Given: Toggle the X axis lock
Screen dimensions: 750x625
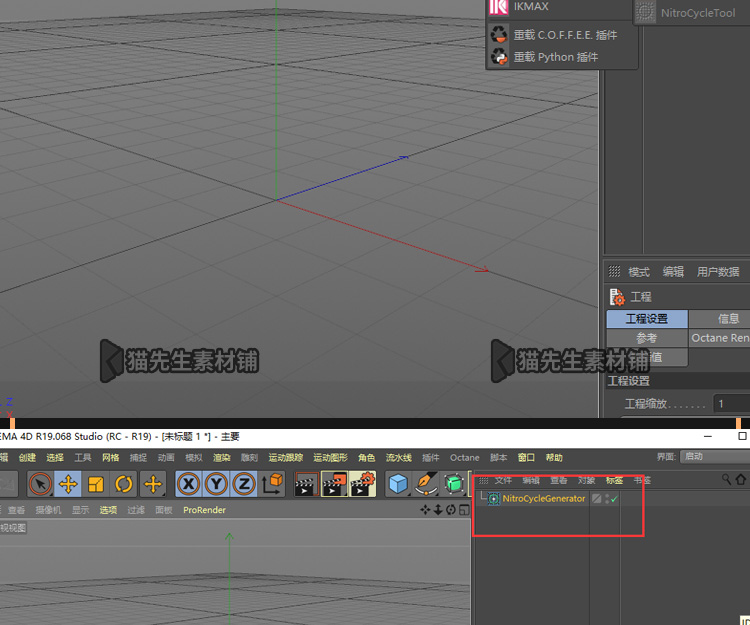Looking at the screenshot, I should click(188, 484).
